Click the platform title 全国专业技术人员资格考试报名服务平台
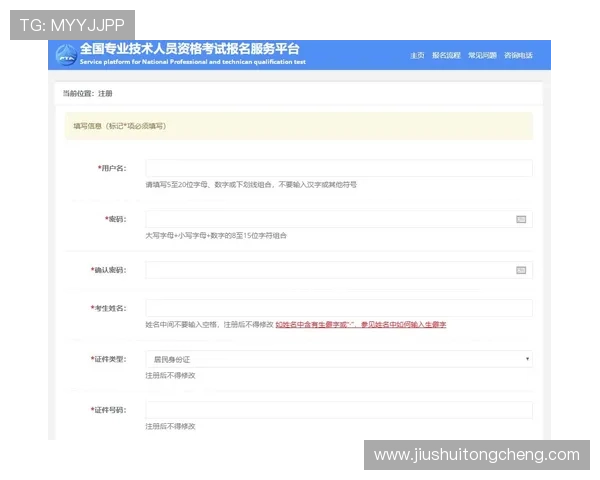600x480 pixels. (190, 49)
